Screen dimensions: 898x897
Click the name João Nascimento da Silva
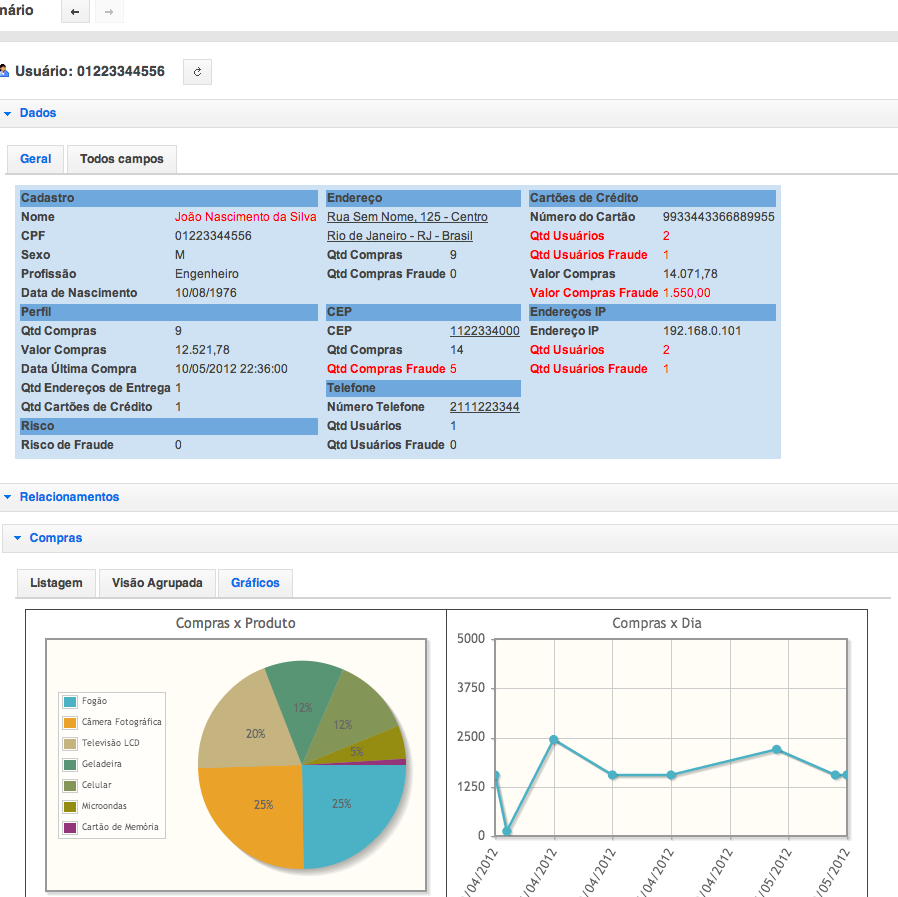pyautogui.click(x=246, y=217)
